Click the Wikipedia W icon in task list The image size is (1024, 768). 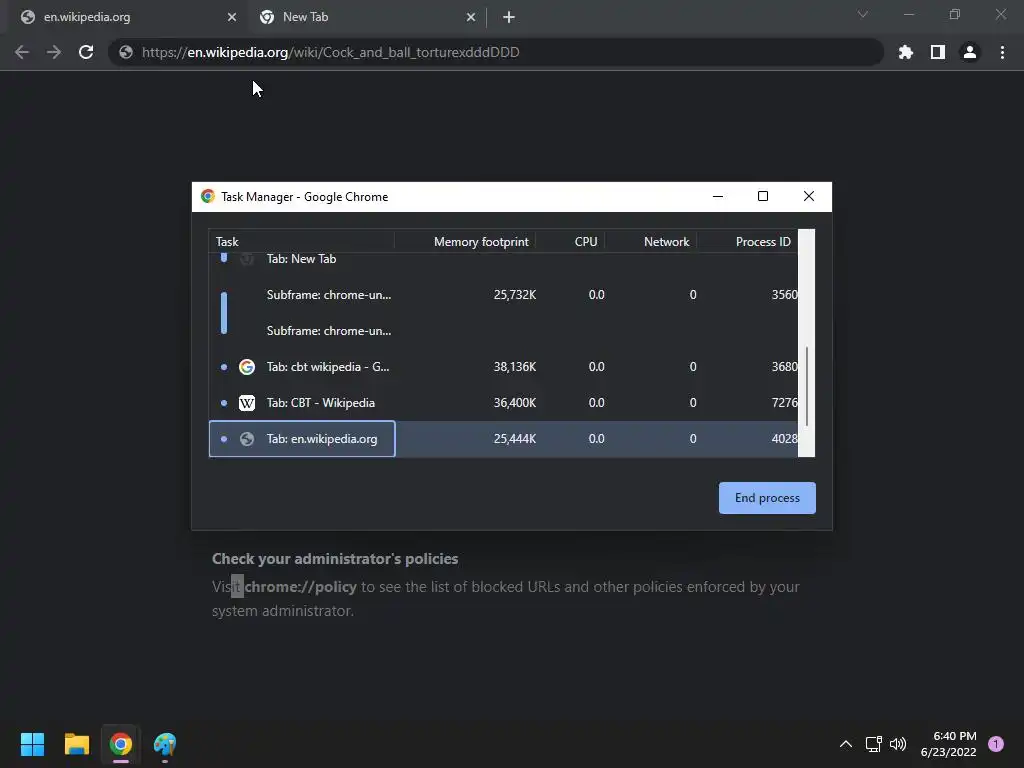[x=247, y=402]
